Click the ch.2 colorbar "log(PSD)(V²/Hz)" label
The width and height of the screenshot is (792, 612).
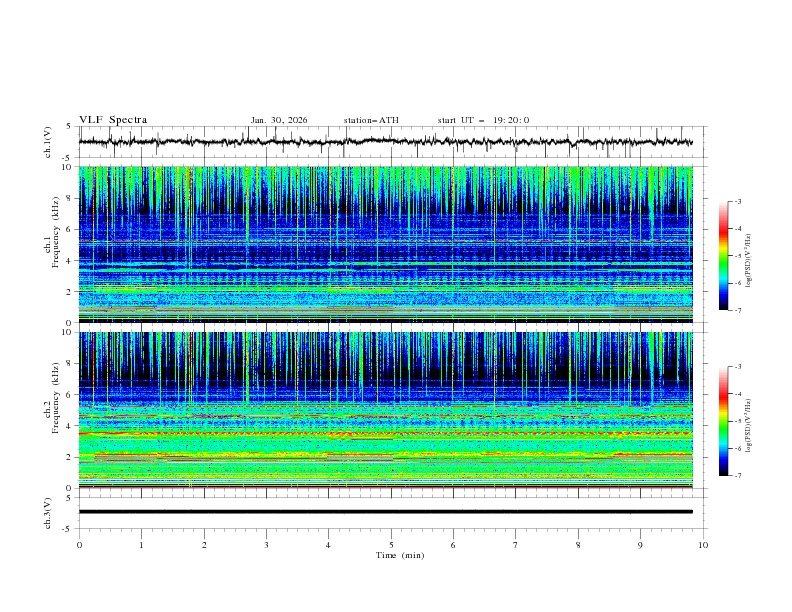tap(750, 426)
